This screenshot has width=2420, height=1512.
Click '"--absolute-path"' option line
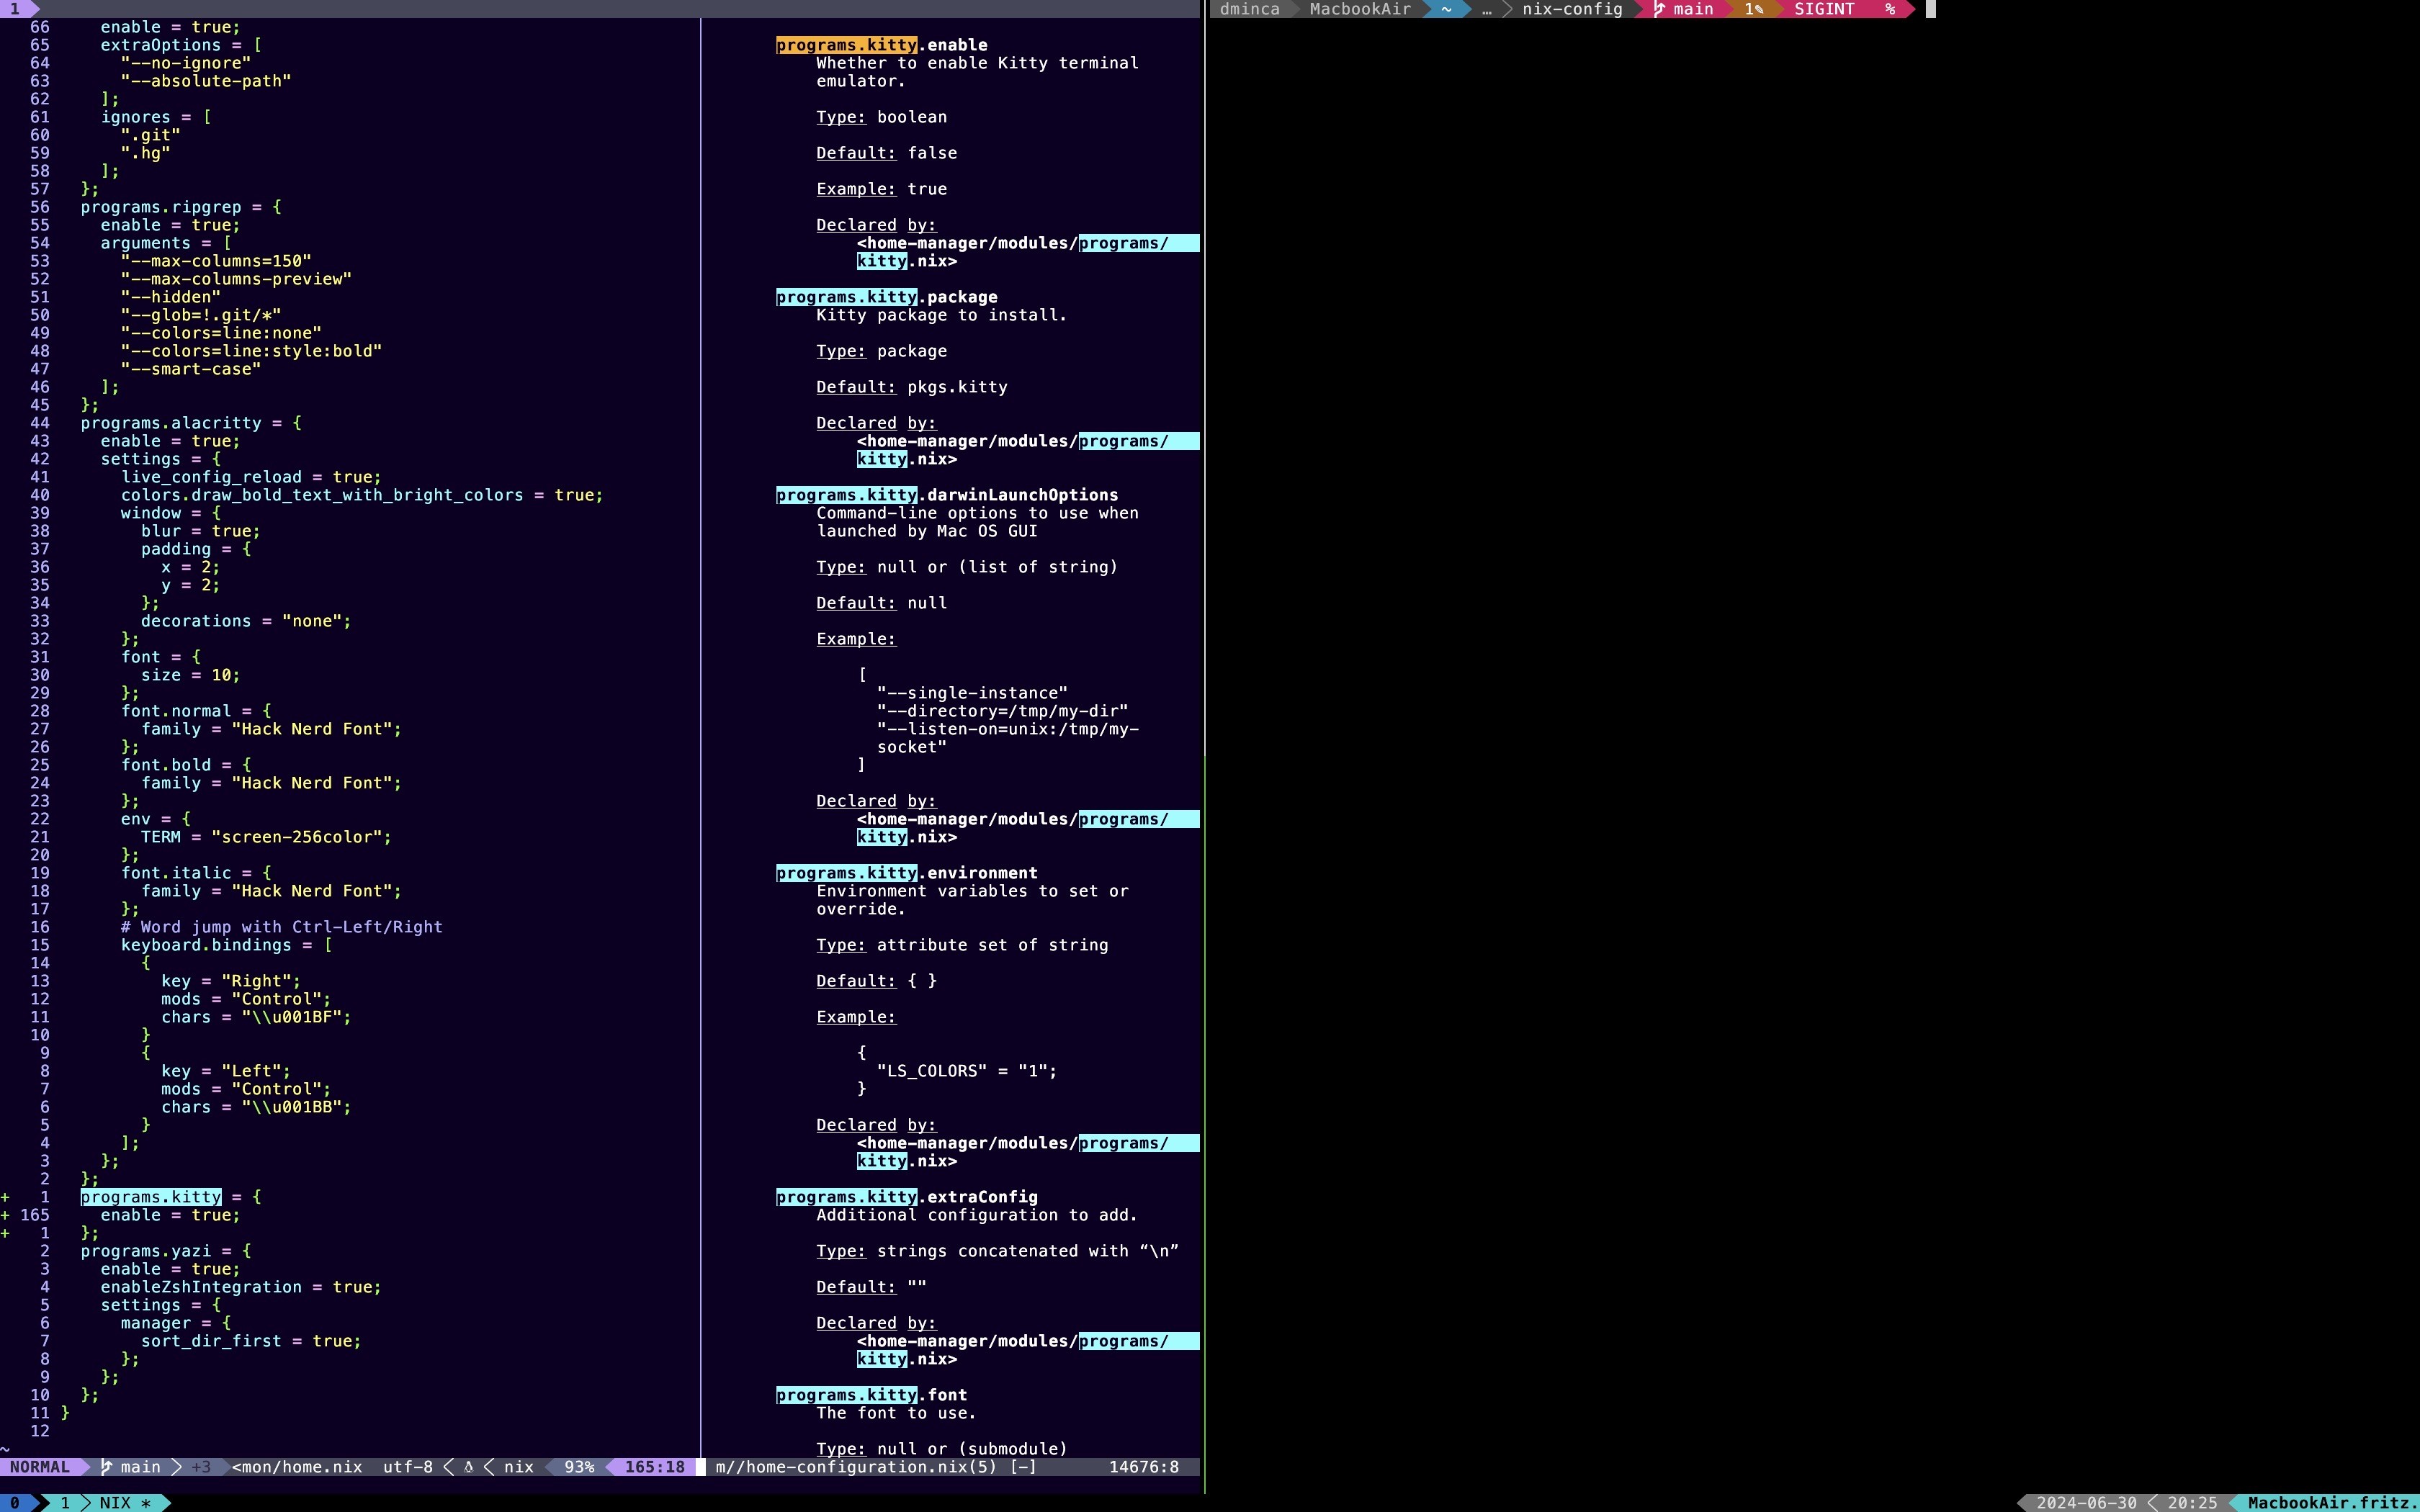point(206,81)
